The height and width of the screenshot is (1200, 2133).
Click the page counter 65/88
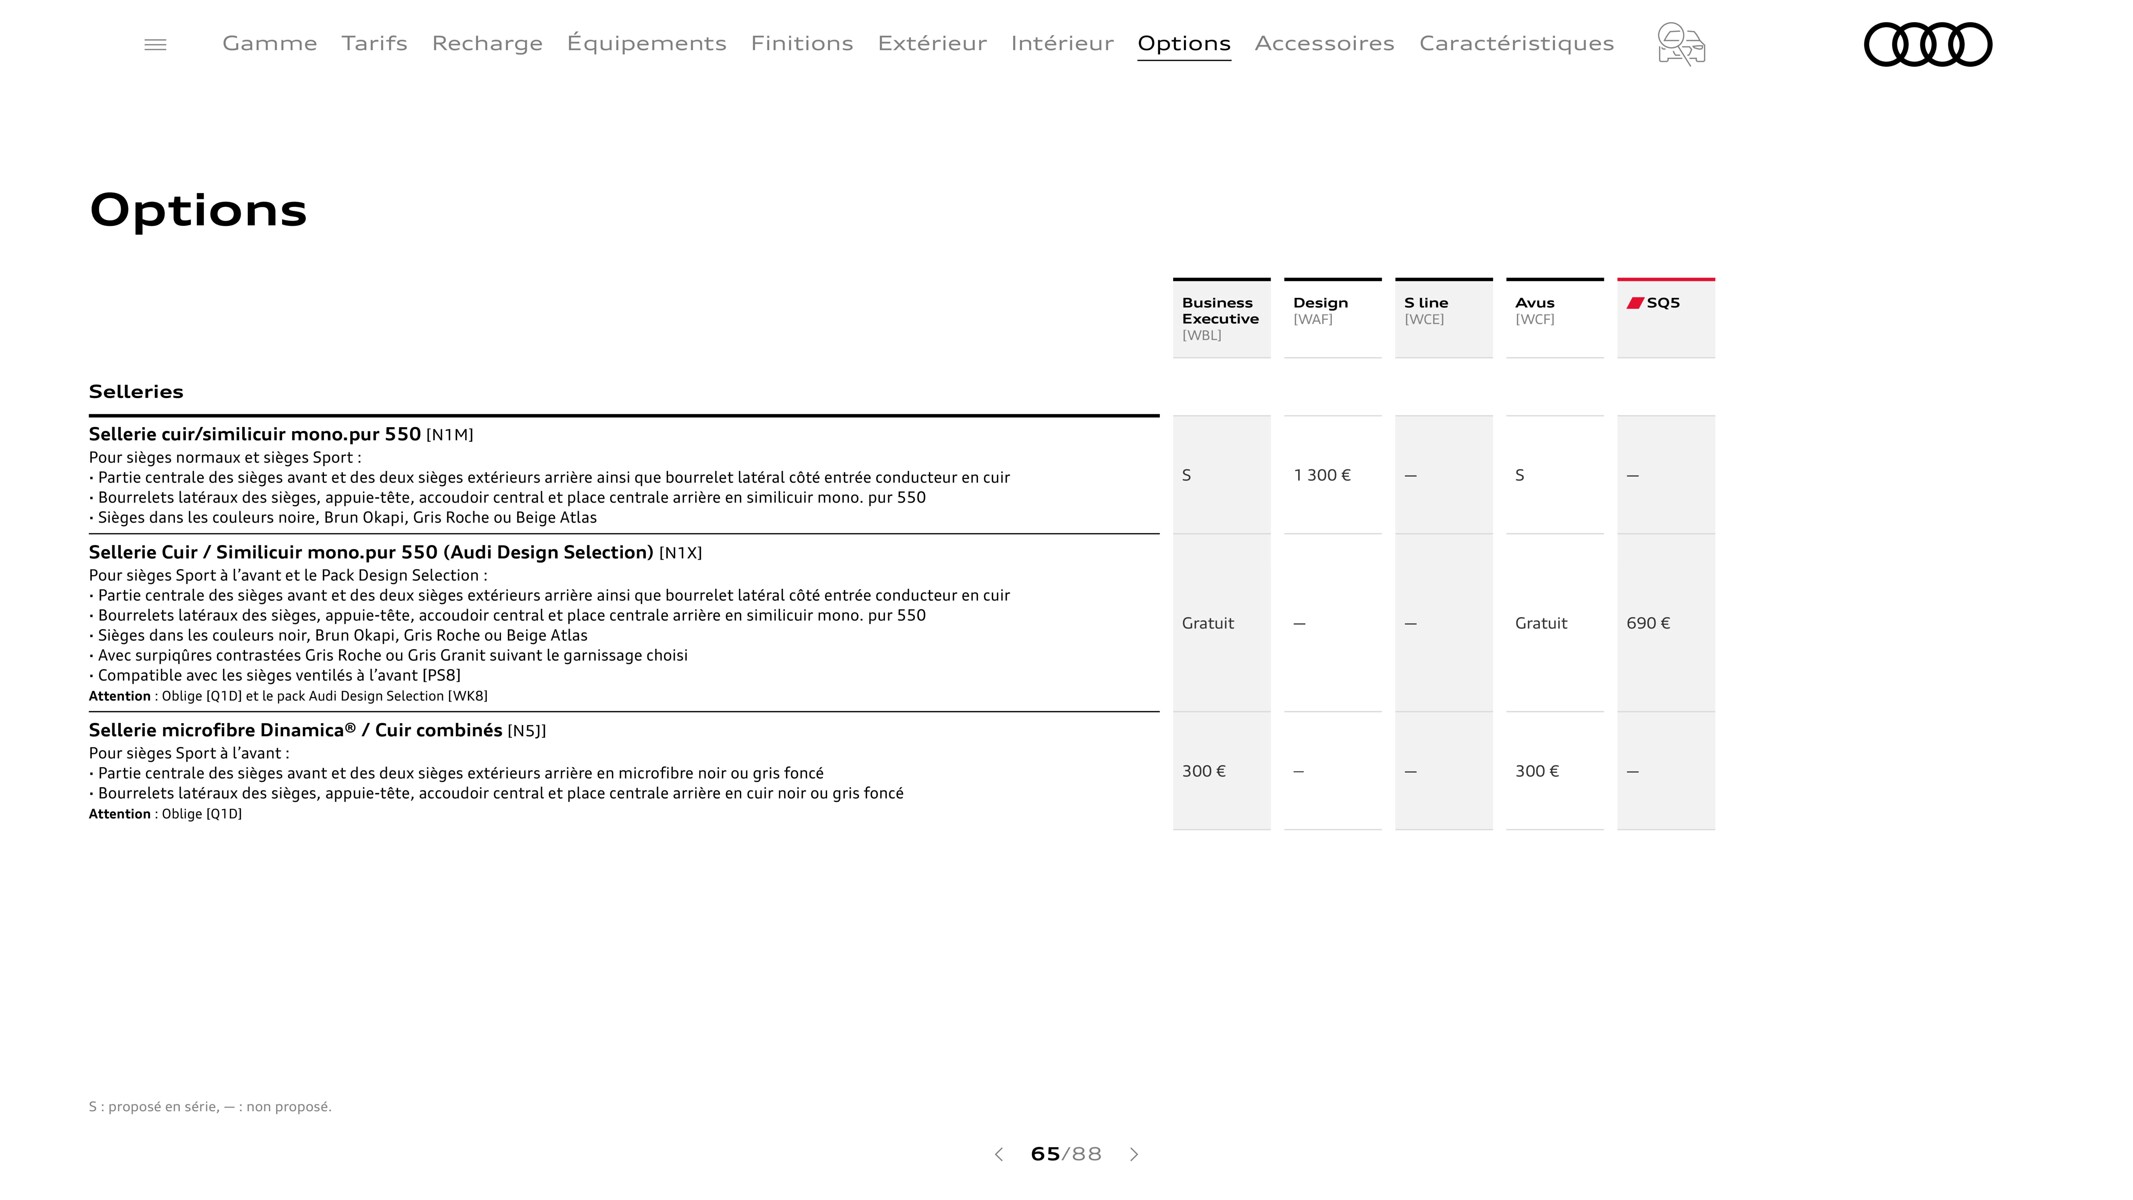pos(1066,1154)
